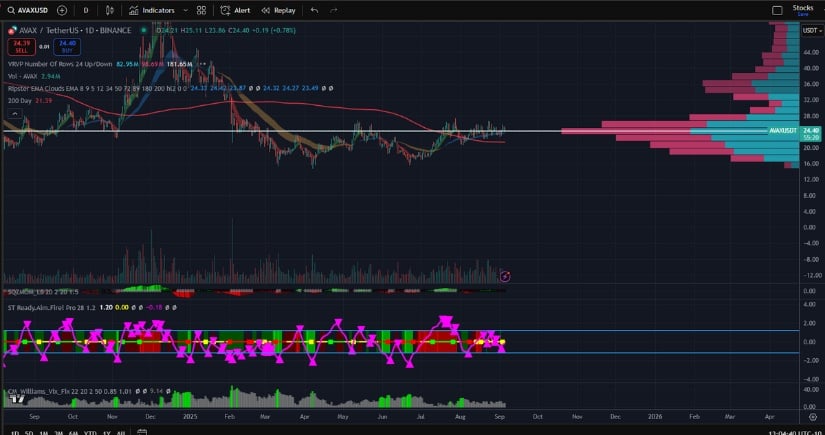Click the blue BUY 24.40 button
Image resolution: width=825 pixels, height=435 pixels.
[x=67, y=47]
